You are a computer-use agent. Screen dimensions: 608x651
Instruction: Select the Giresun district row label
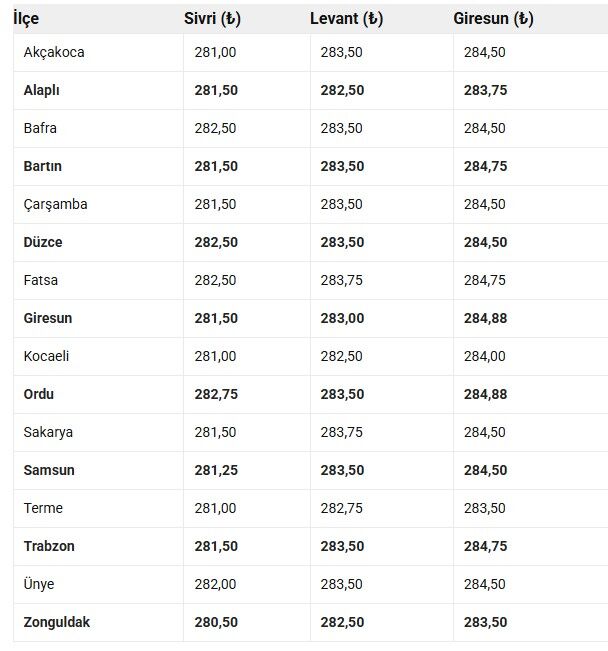(x=48, y=318)
